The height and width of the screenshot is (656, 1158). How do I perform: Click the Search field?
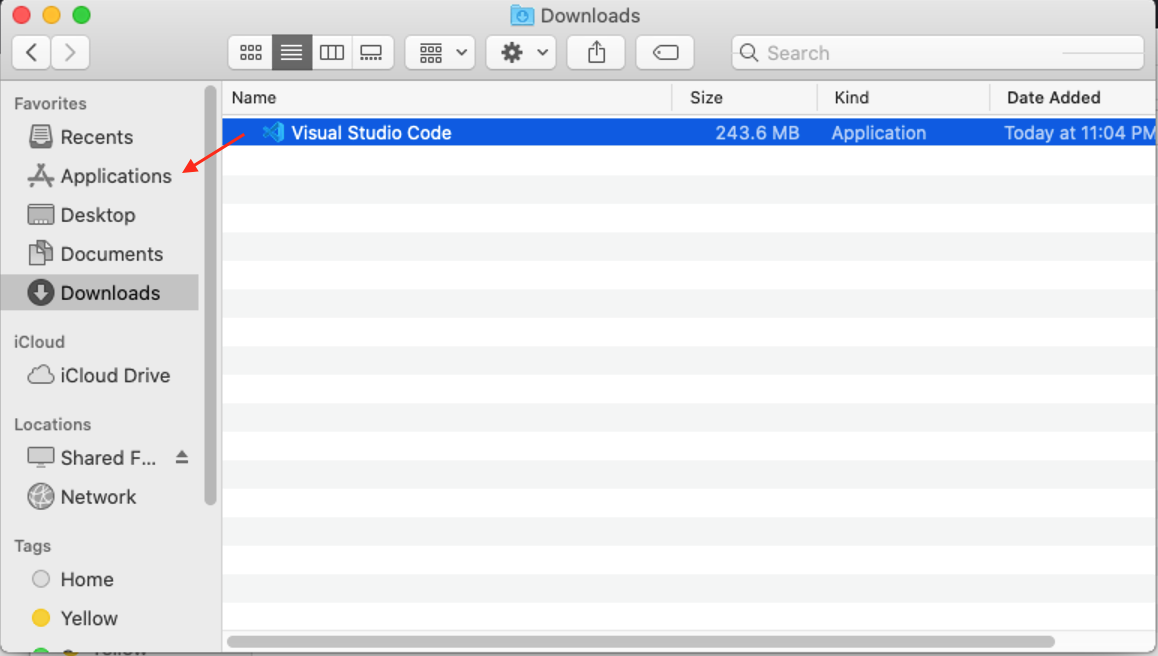938,52
